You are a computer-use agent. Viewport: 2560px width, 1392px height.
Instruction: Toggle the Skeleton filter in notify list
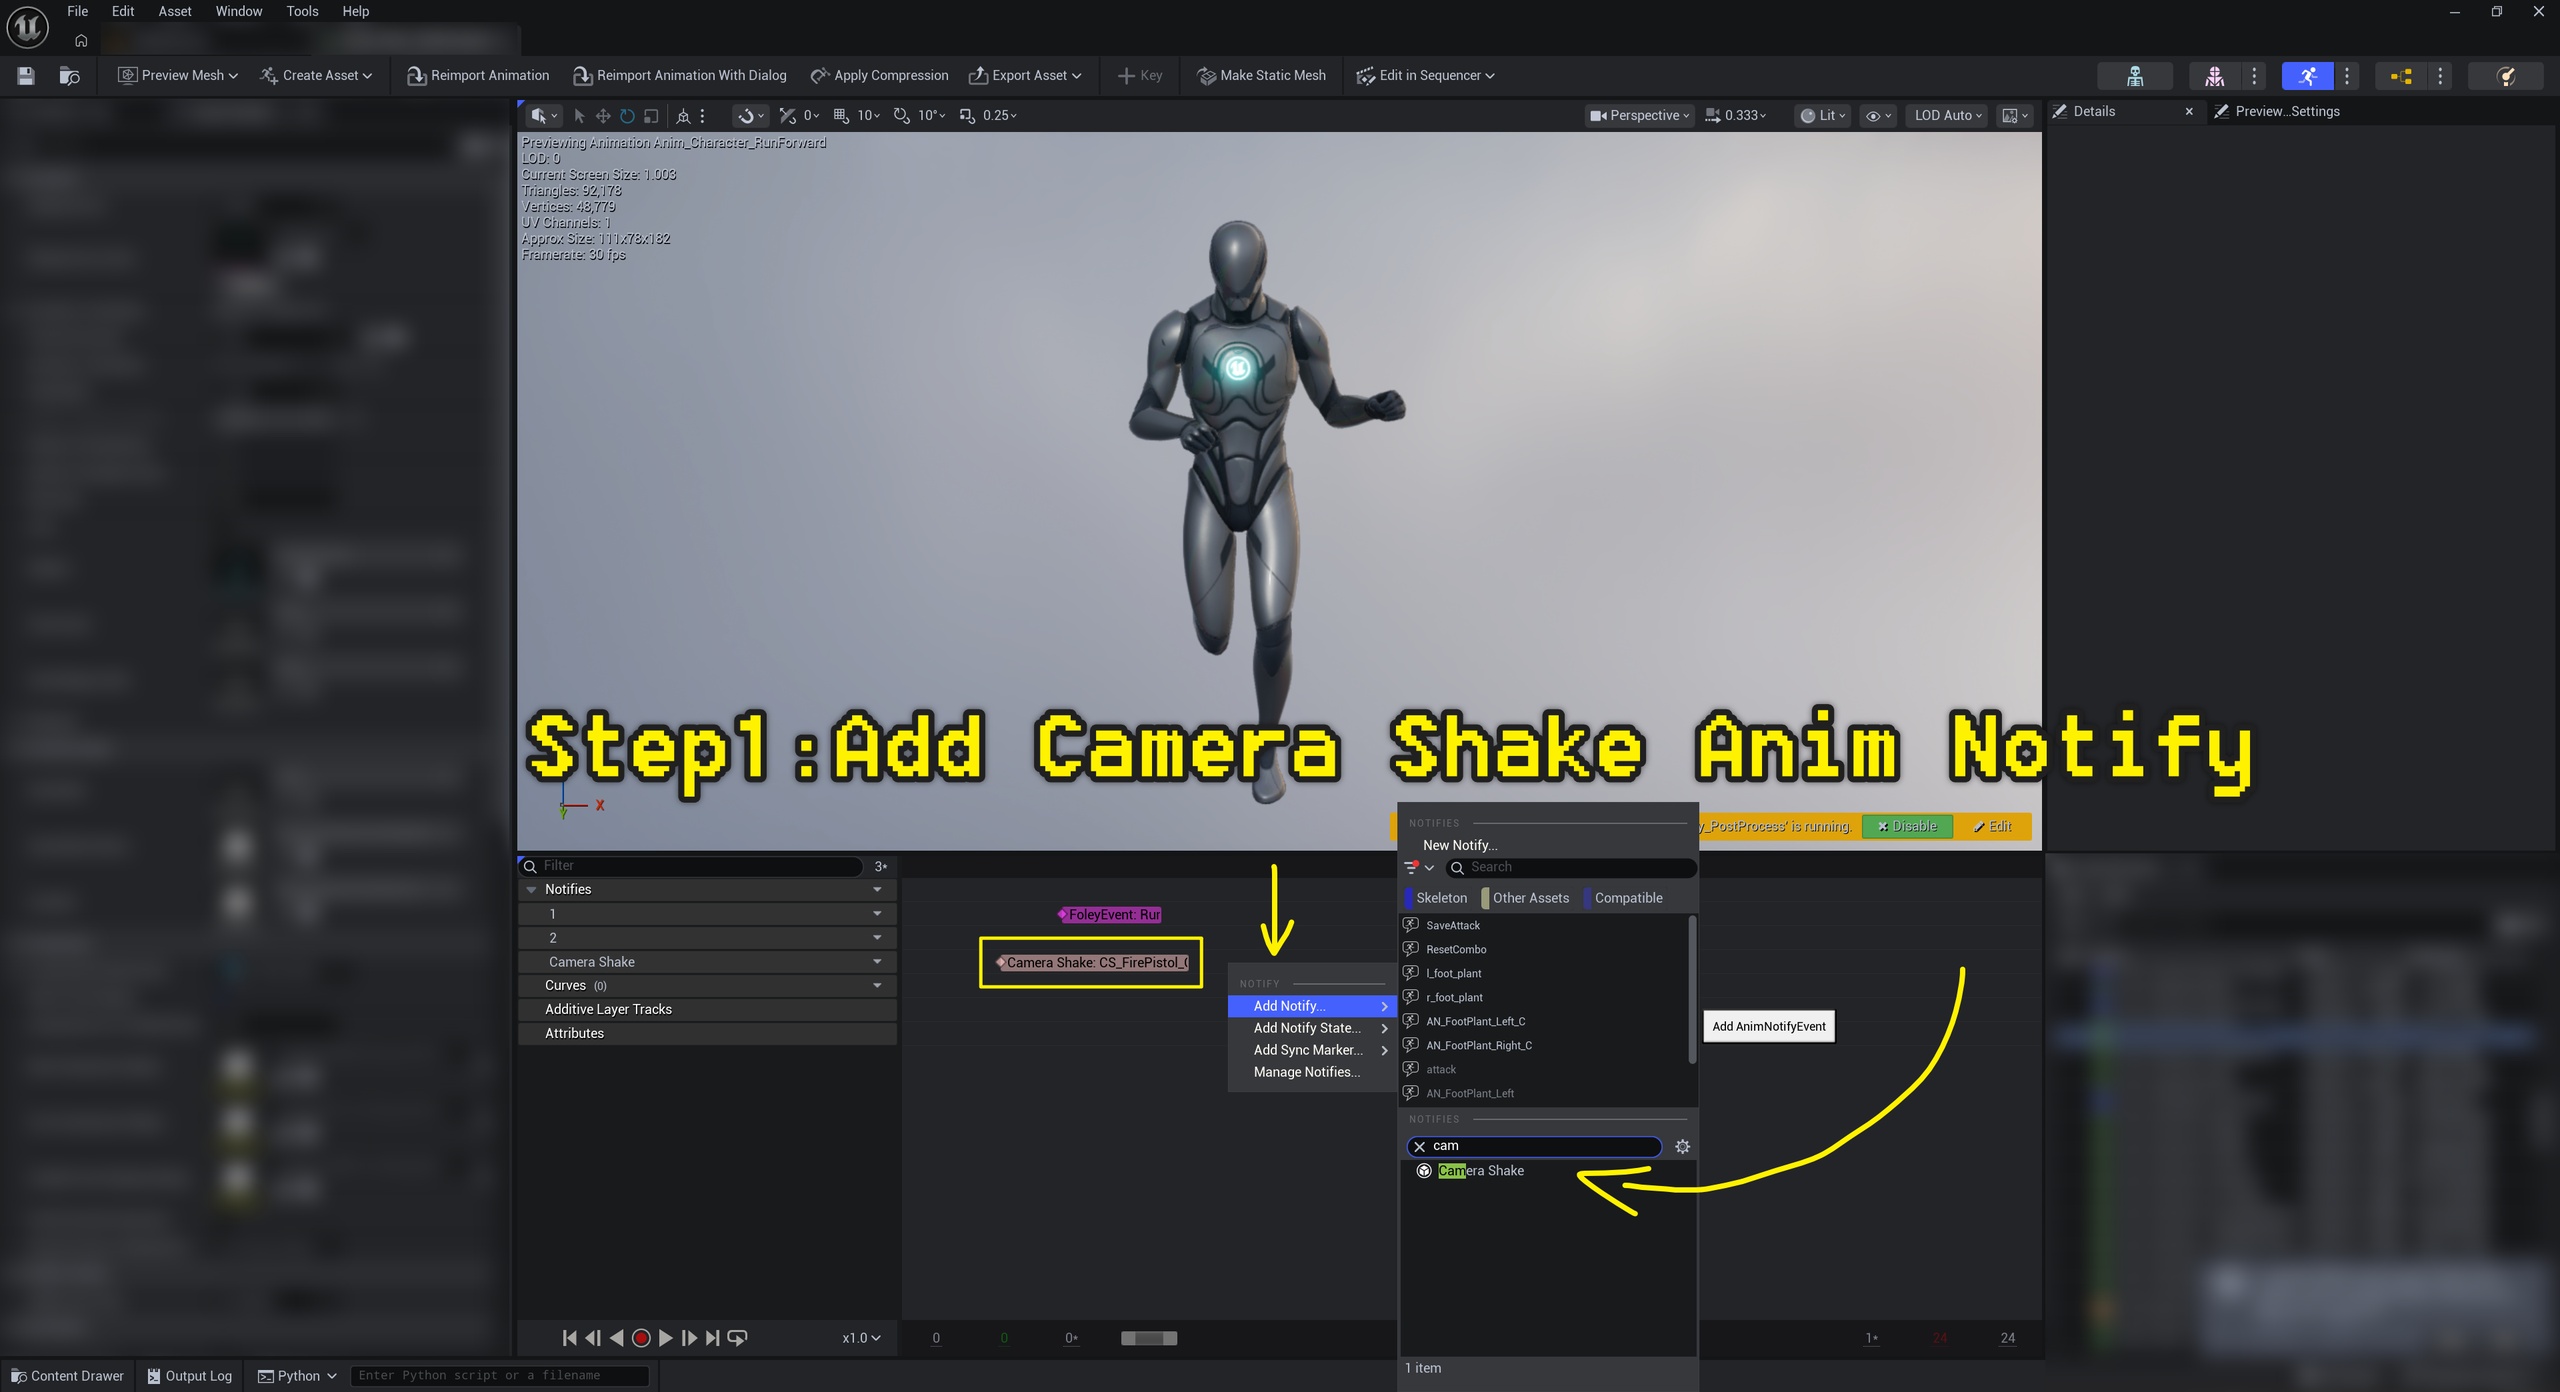(1437, 898)
